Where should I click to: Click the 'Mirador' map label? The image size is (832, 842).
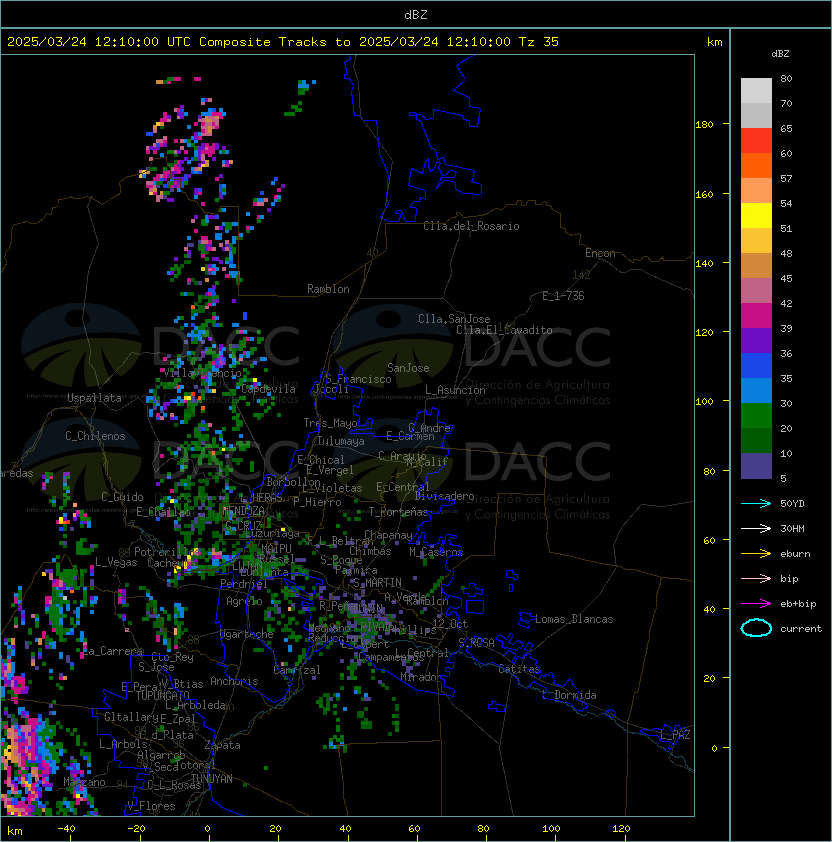click(421, 677)
